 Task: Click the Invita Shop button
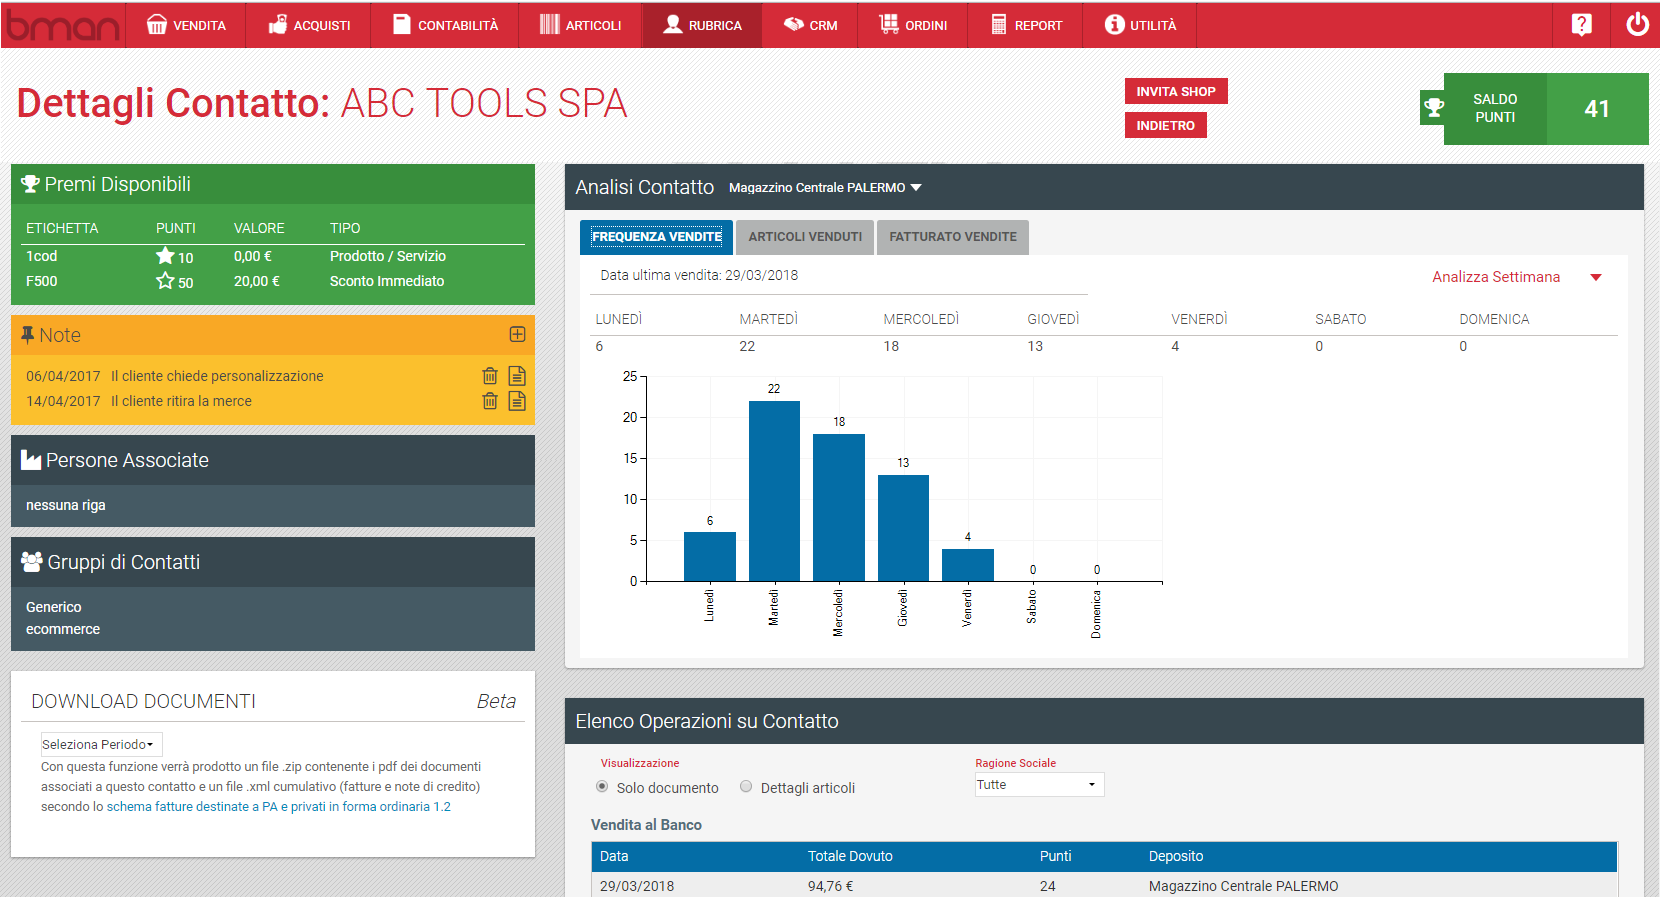coord(1176,91)
